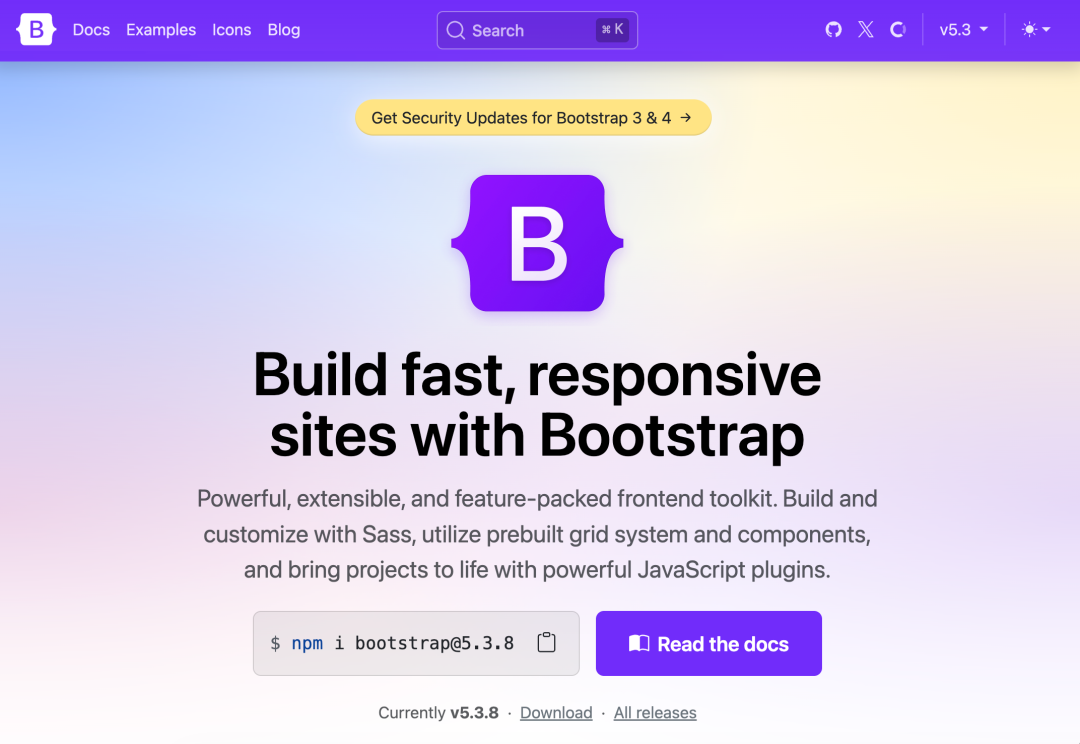This screenshot has width=1080, height=744.
Task: Open the Docs navigation link
Action: 91,30
